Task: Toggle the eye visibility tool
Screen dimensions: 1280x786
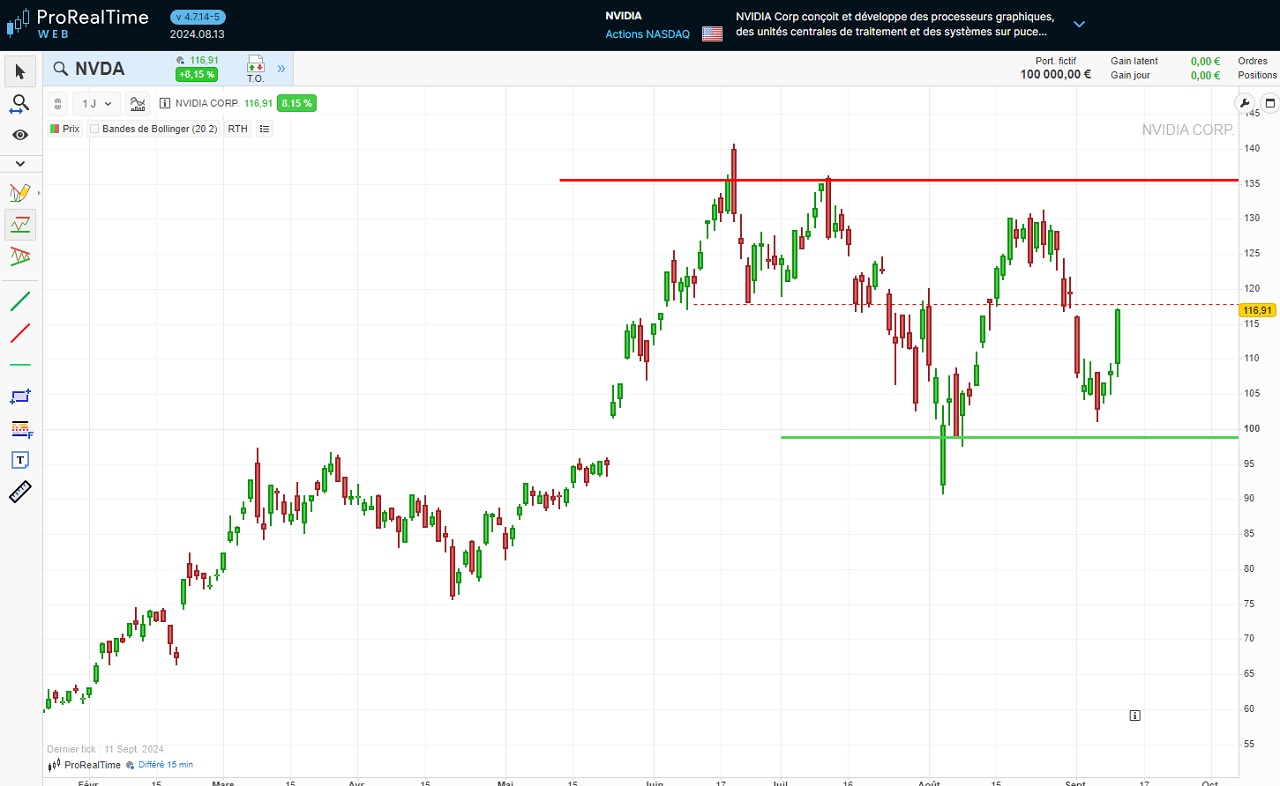Action: point(20,134)
